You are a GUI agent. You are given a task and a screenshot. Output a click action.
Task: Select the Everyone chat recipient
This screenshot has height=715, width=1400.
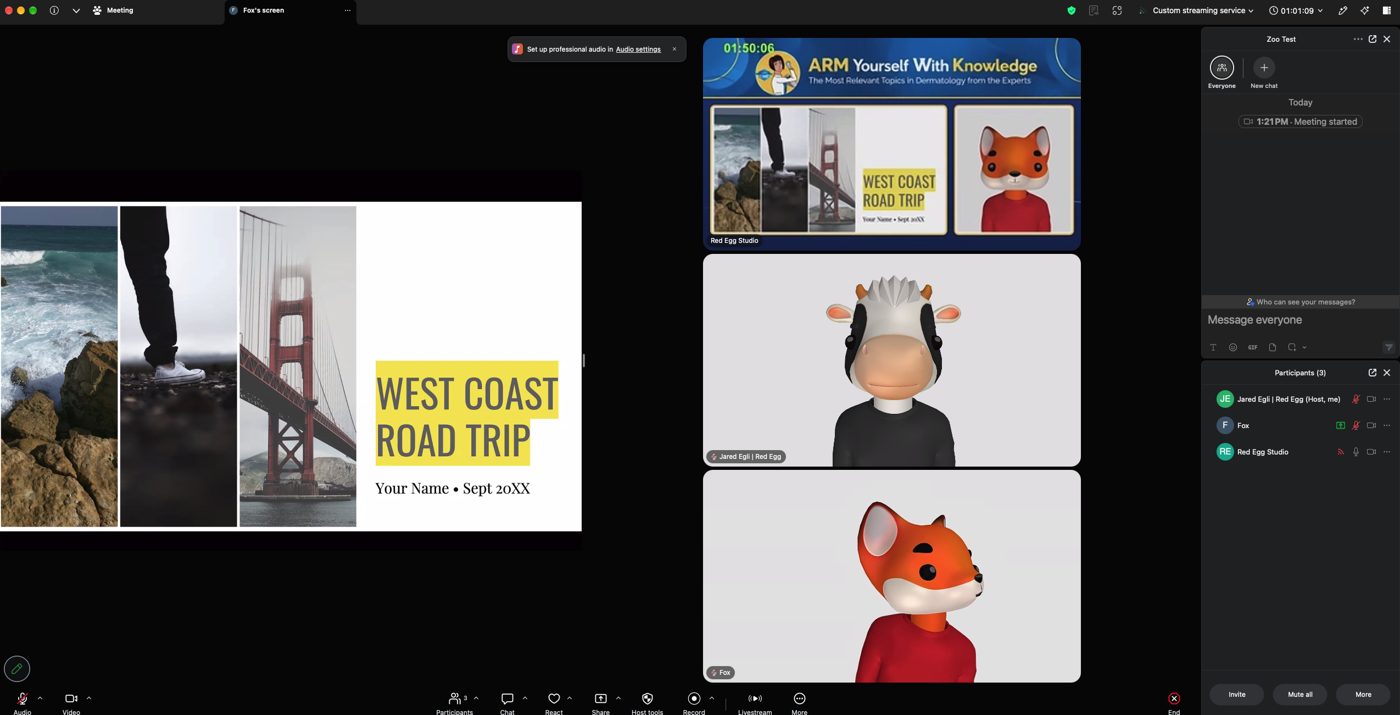tap(1222, 72)
